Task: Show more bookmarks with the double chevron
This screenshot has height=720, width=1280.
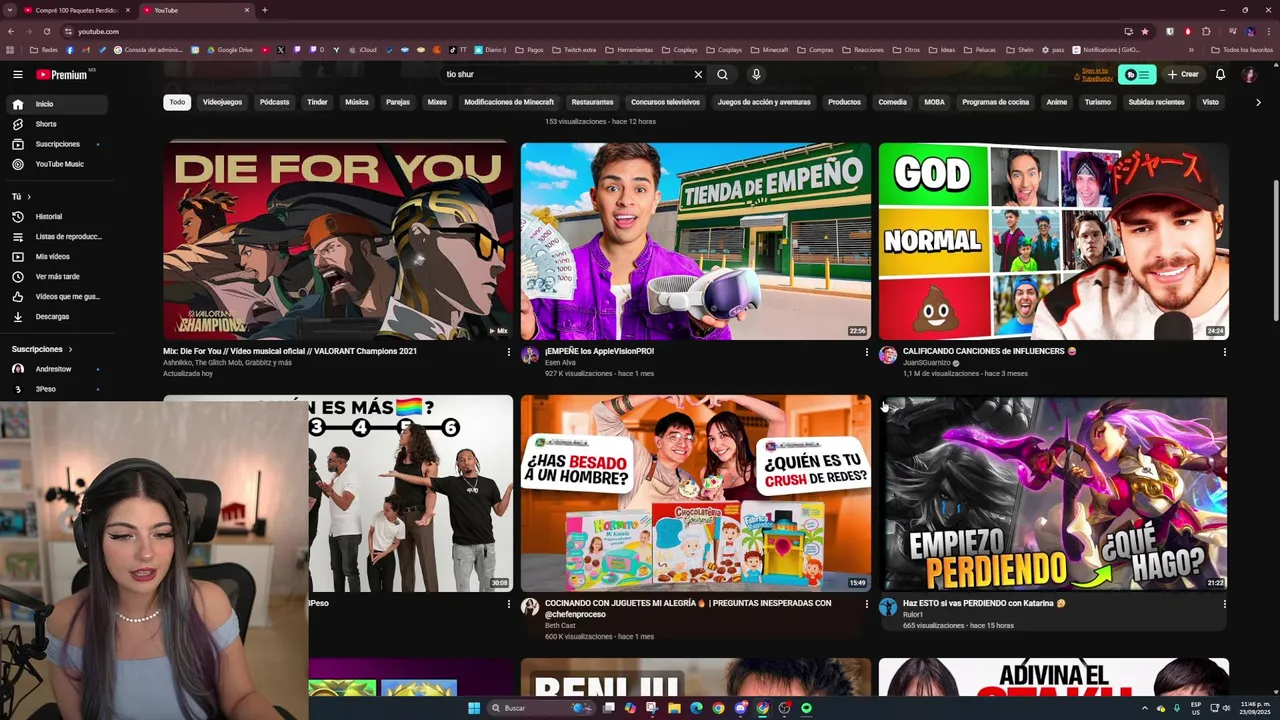Action: (x=1191, y=50)
